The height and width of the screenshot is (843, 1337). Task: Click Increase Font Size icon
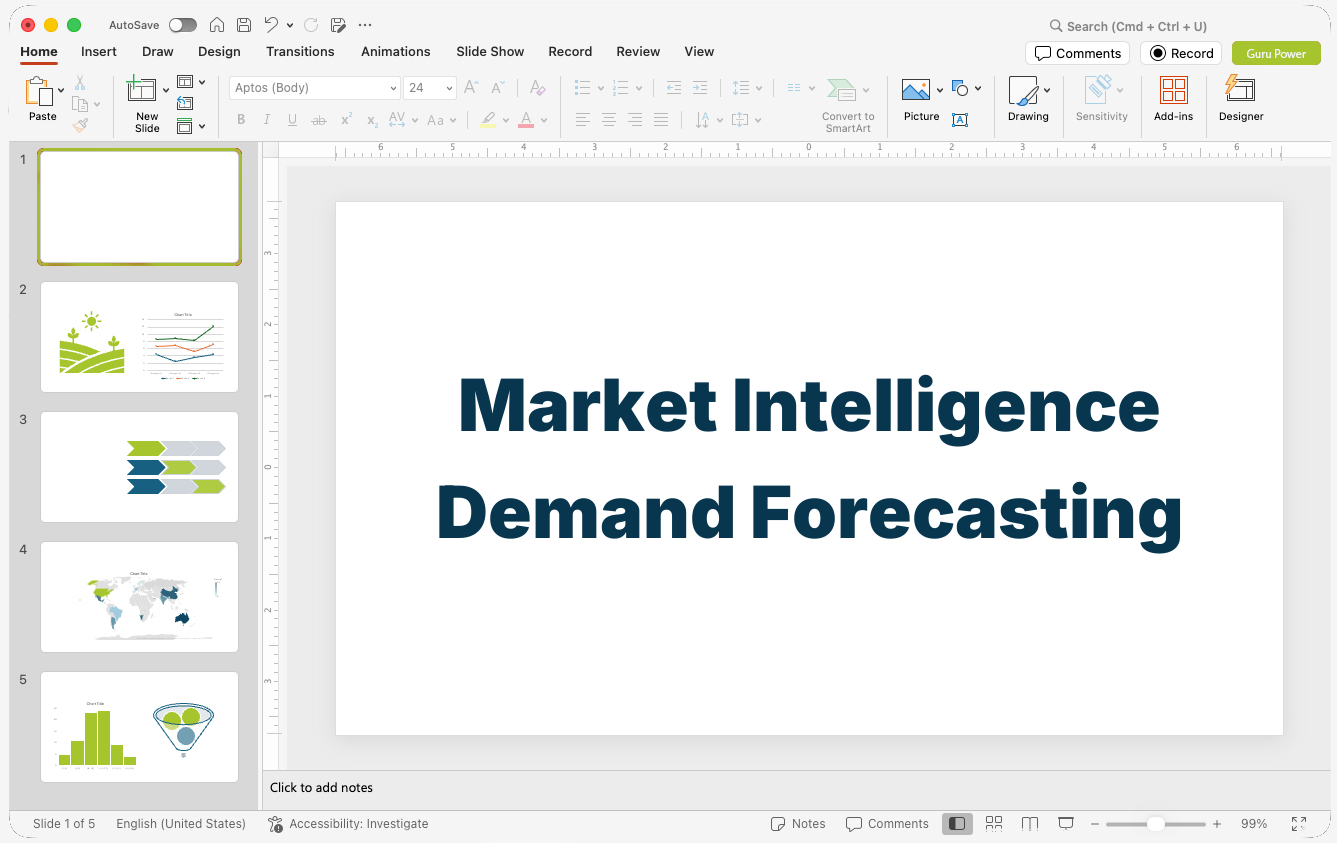[471, 88]
